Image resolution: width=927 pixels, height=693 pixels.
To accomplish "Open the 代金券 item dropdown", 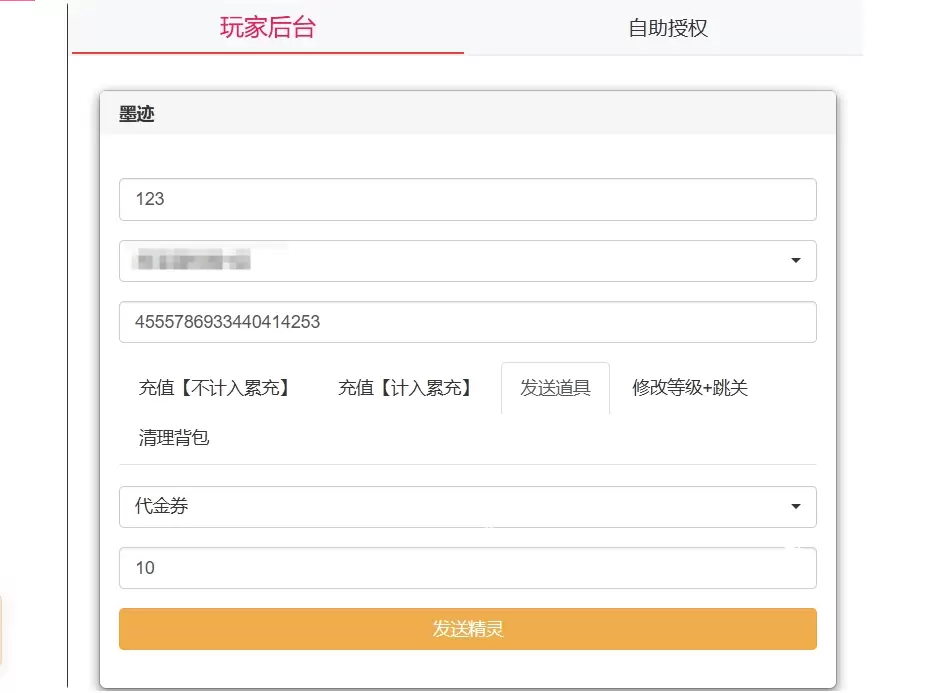I will pos(466,507).
